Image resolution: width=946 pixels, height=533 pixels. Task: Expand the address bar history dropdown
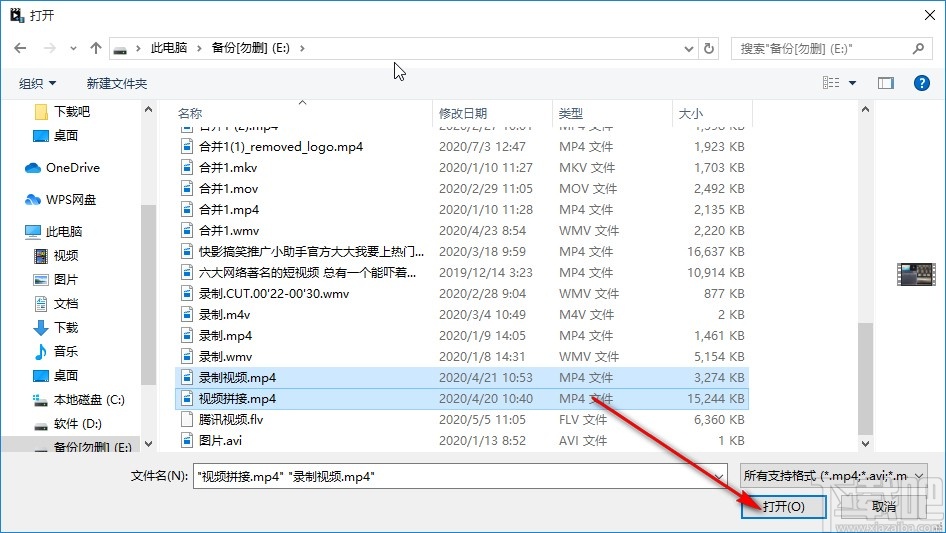(x=688, y=48)
